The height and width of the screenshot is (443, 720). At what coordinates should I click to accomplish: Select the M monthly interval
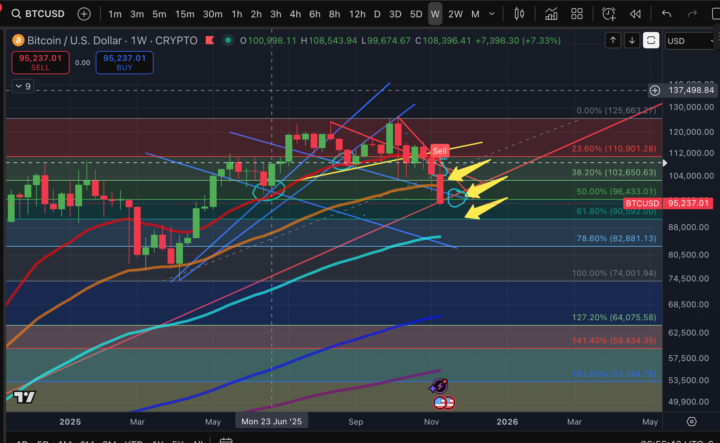click(x=475, y=14)
